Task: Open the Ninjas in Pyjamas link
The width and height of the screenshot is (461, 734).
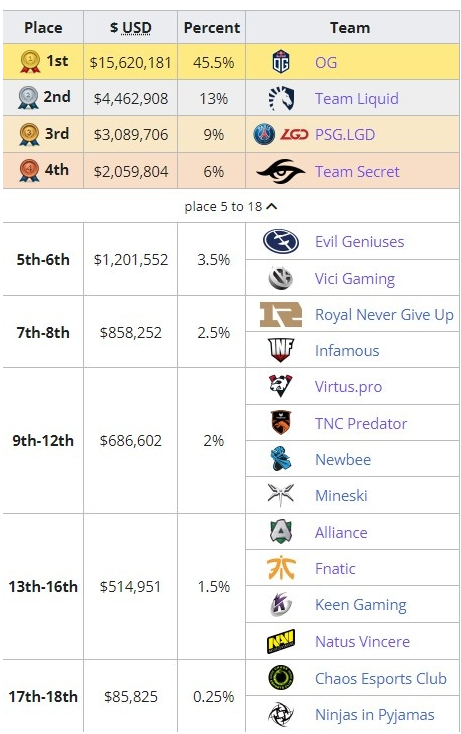Action: 374,715
